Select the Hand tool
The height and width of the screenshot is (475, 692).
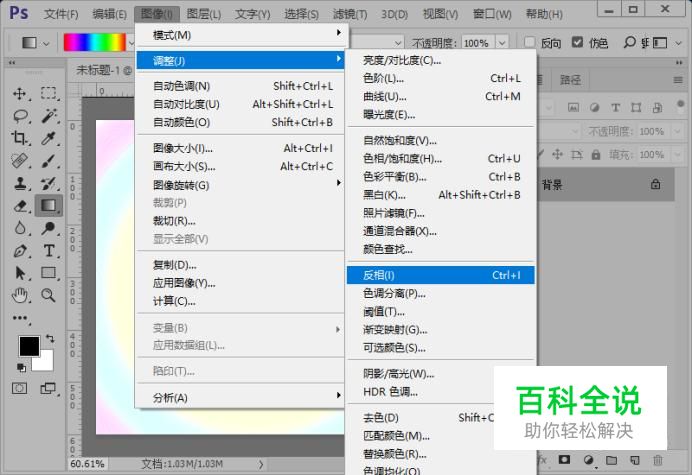pyautogui.click(x=19, y=295)
